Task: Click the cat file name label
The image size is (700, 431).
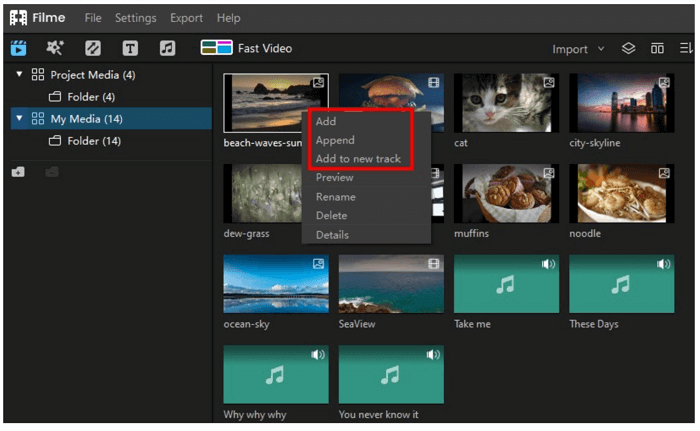Action: pyautogui.click(x=461, y=143)
